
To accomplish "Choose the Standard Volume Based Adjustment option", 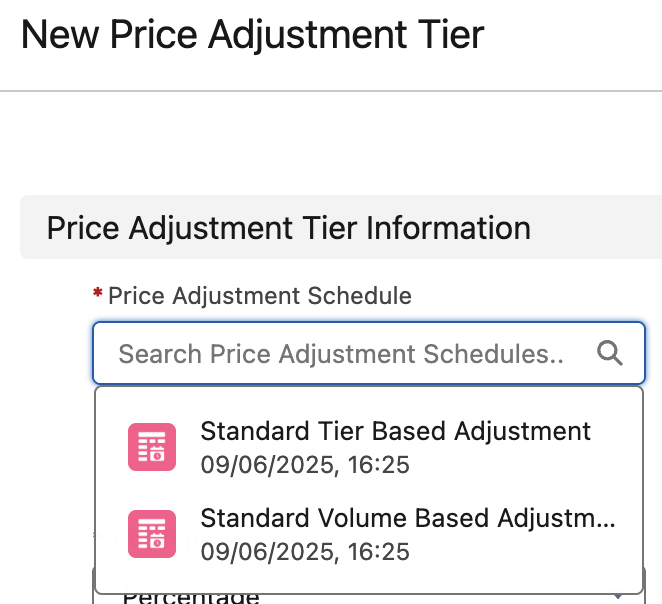I will click(x=406, y=519).
